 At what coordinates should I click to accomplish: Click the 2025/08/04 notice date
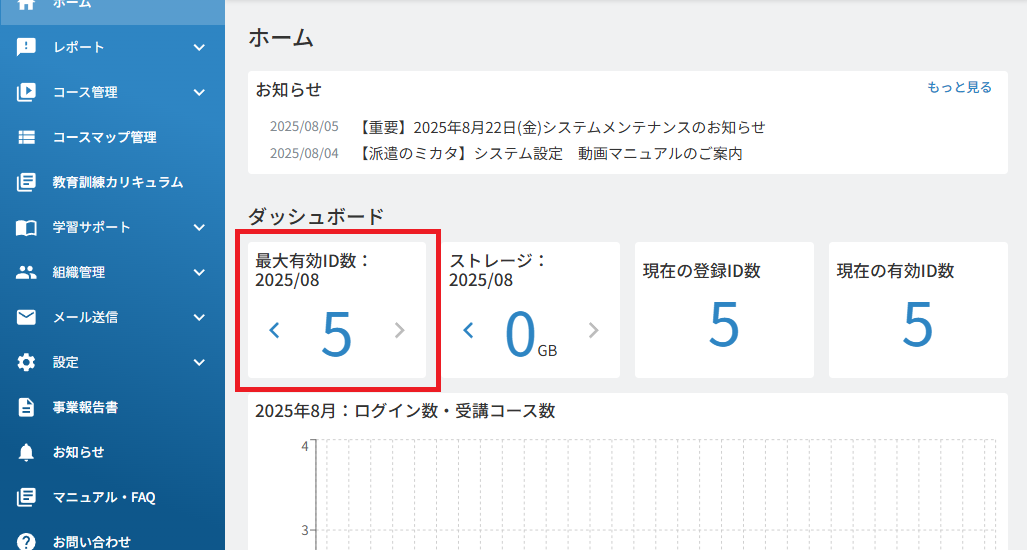[304, 153]
